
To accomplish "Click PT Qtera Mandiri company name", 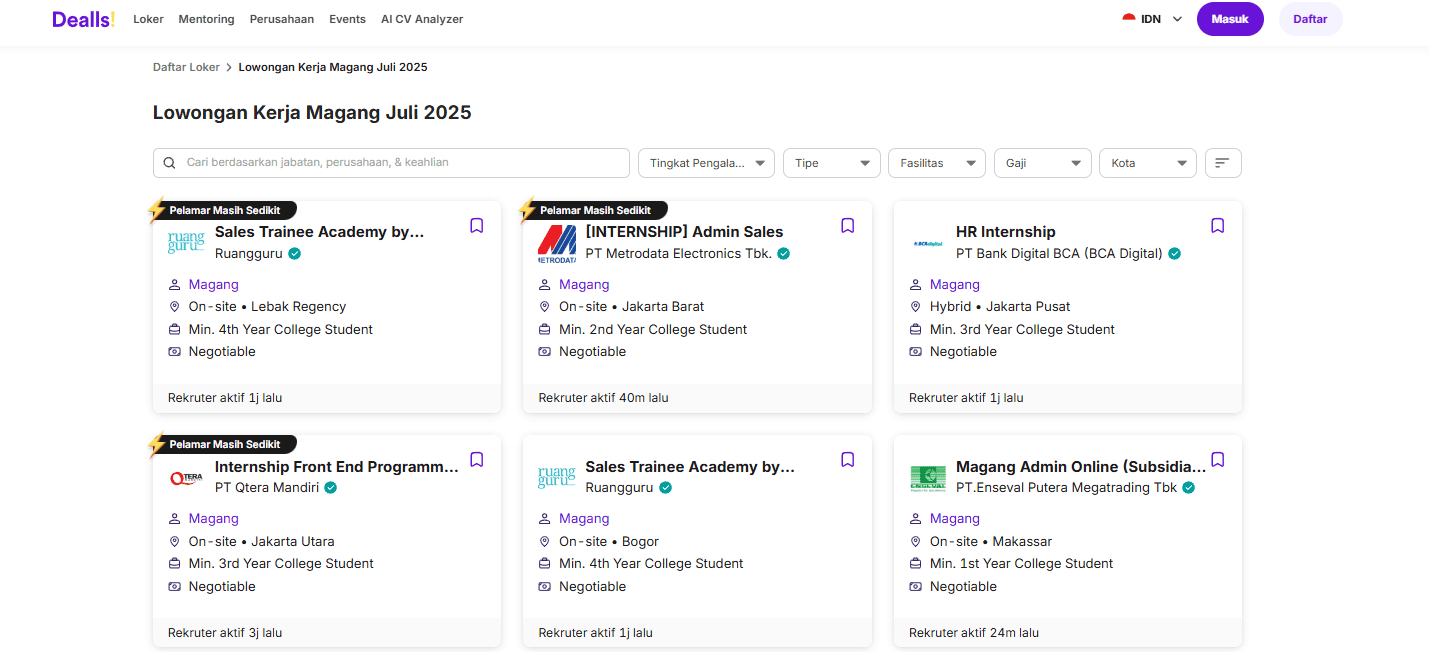I will click(x=267, y=488).
